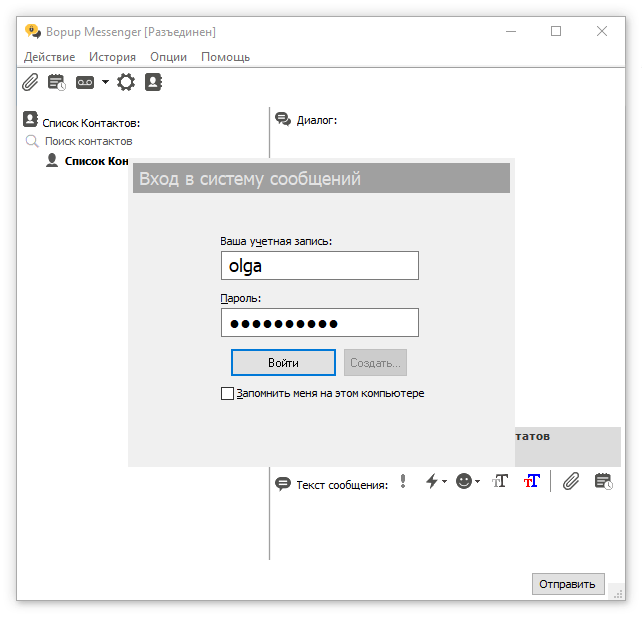This screenshot has height=619, width=642.
Task: Click the Отправить send button
Action: 568,584
